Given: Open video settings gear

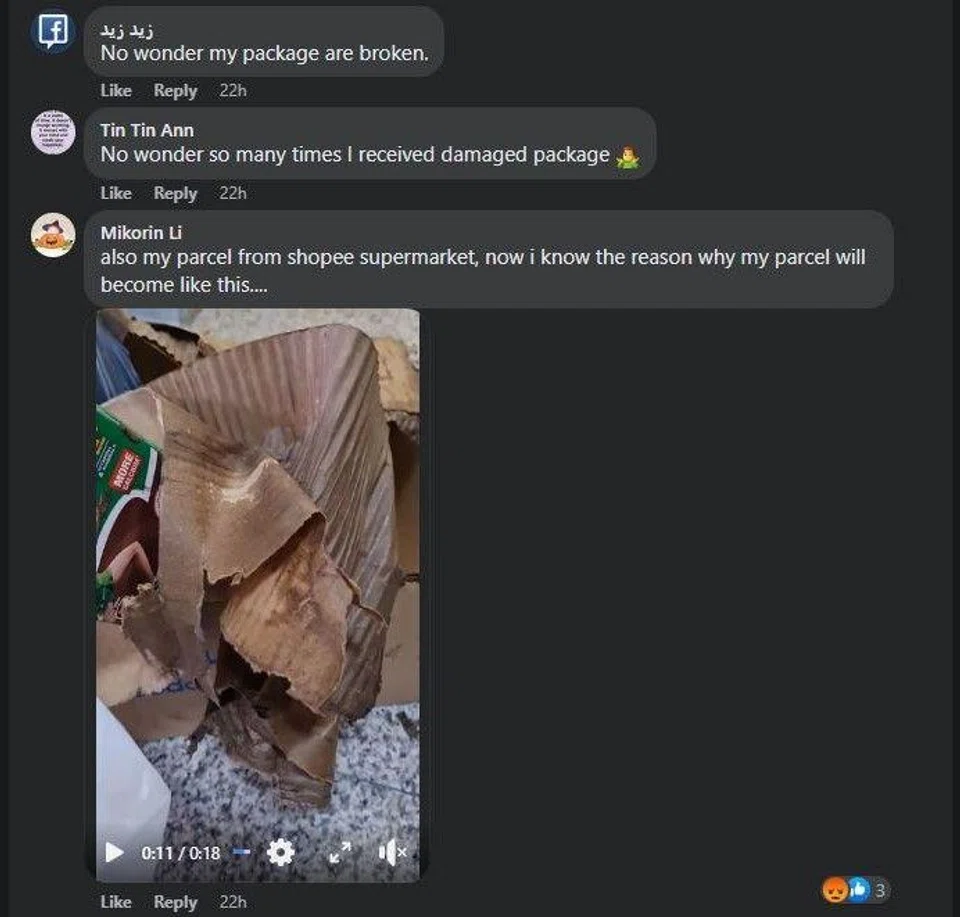Looking at the screenshot, I should (281, 852).
